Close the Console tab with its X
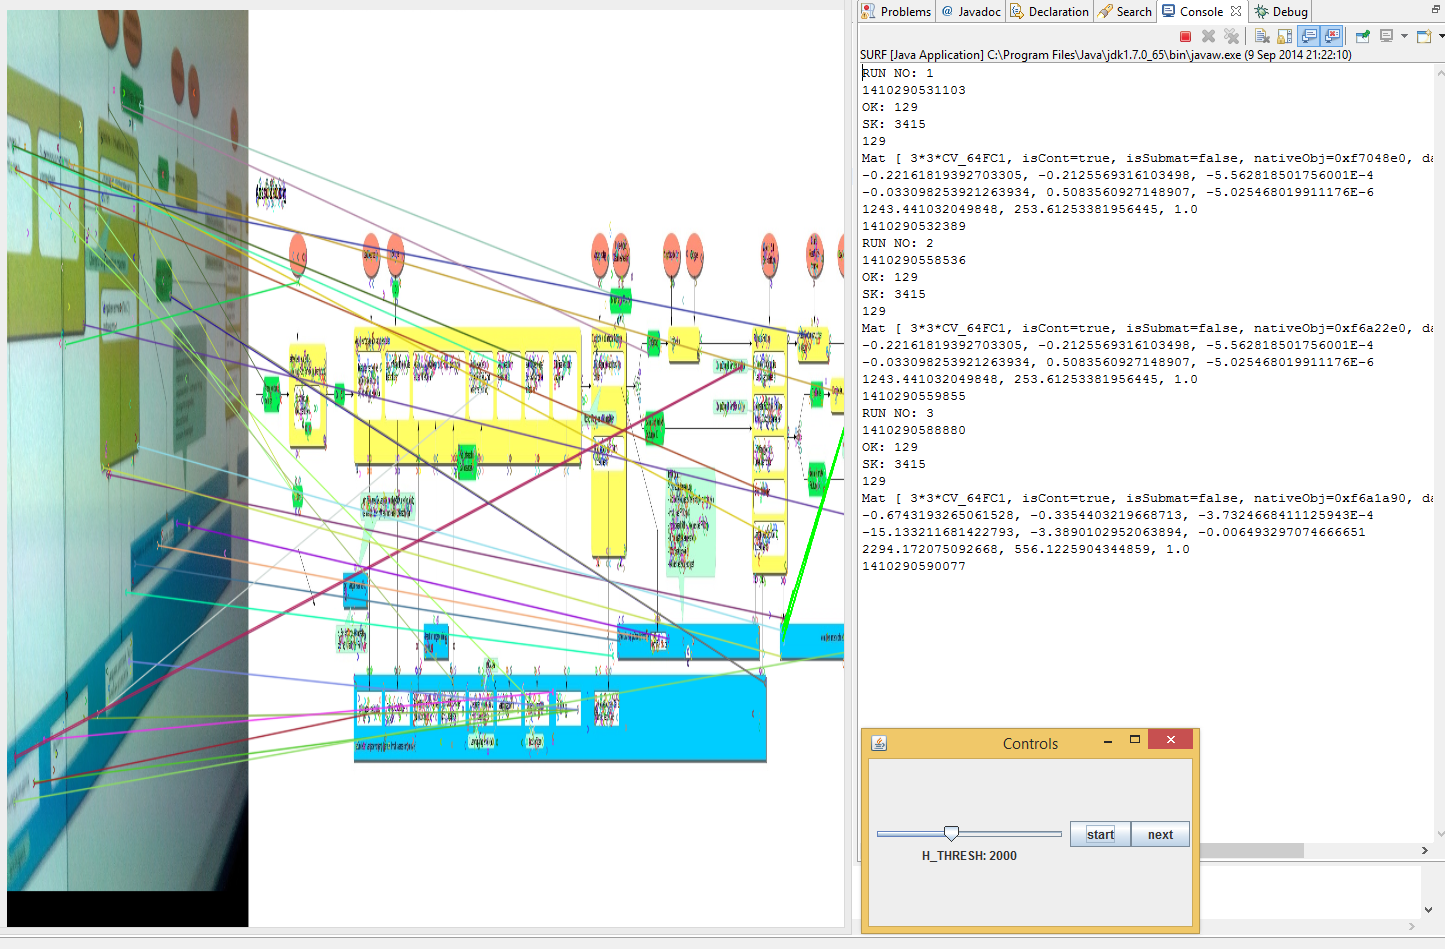The height and width of the screenshot is (949, 1445). pyautogui.click(x=1236, y=11)
